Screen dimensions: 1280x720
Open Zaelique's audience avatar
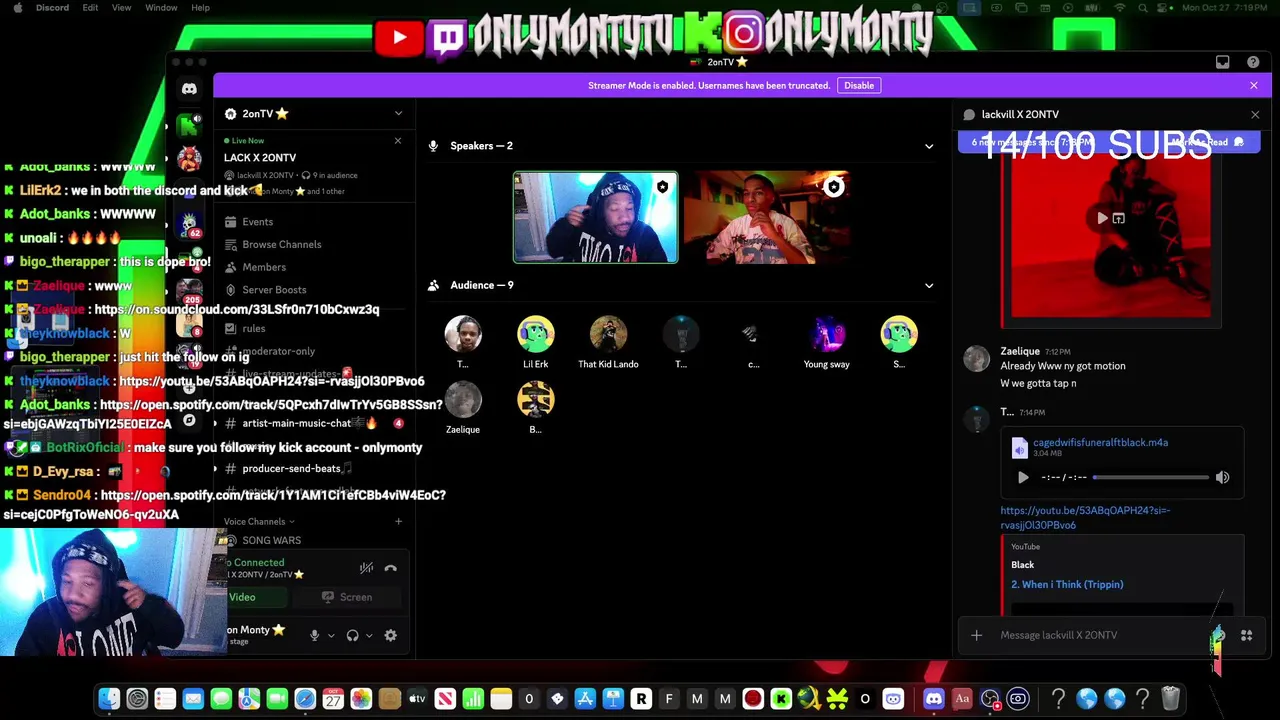tap(463, 400)
